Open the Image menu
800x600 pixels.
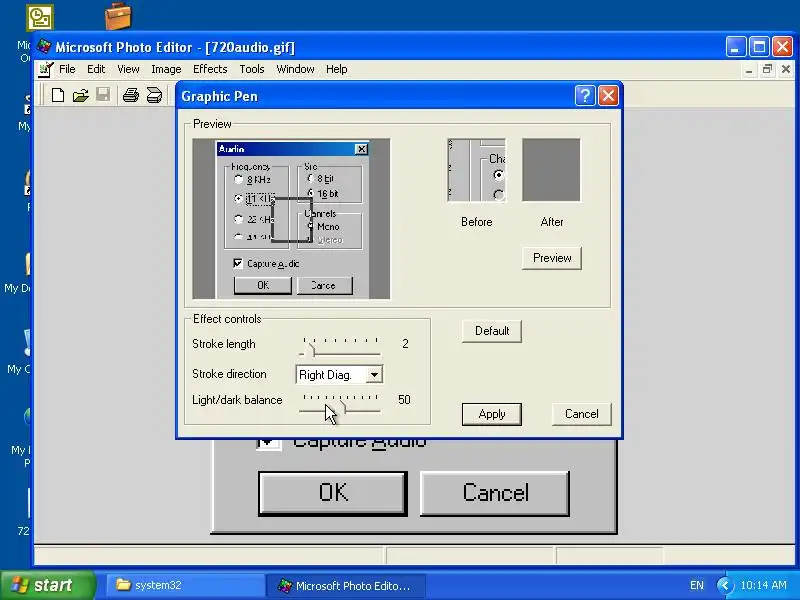pos(166,69)
